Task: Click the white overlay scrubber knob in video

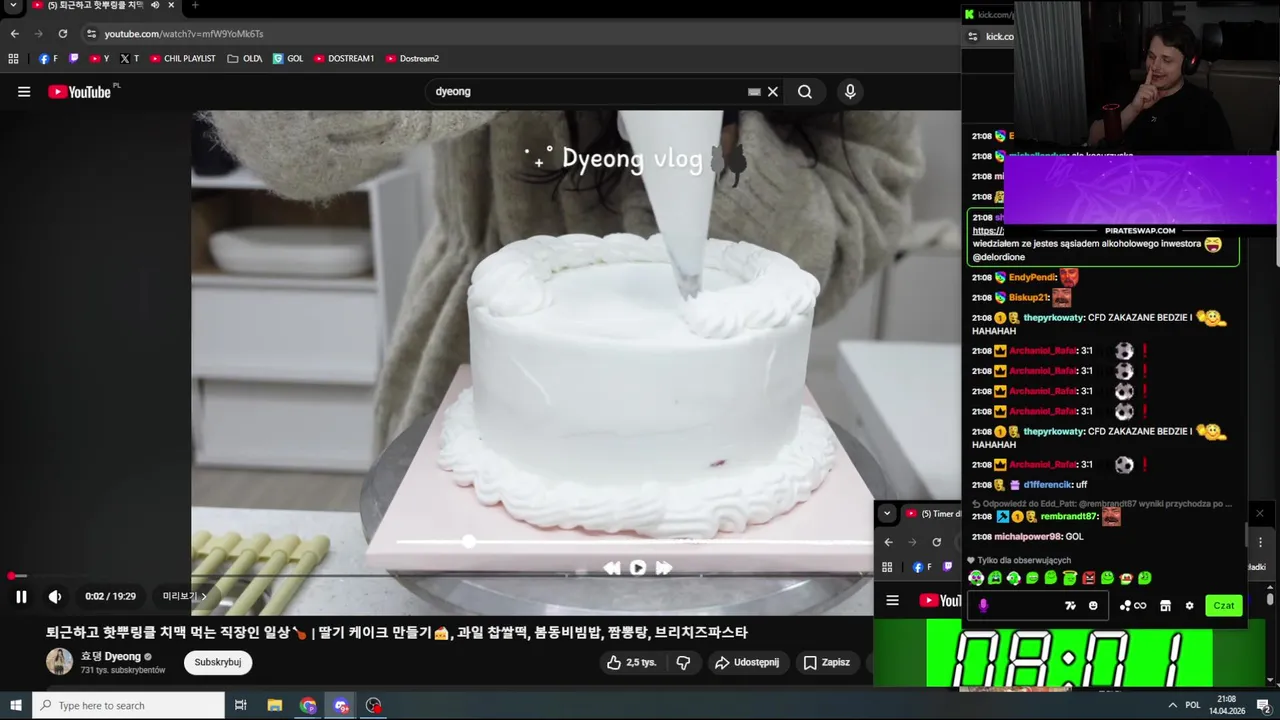Action: pyautogui.click(x=469, y=541)
